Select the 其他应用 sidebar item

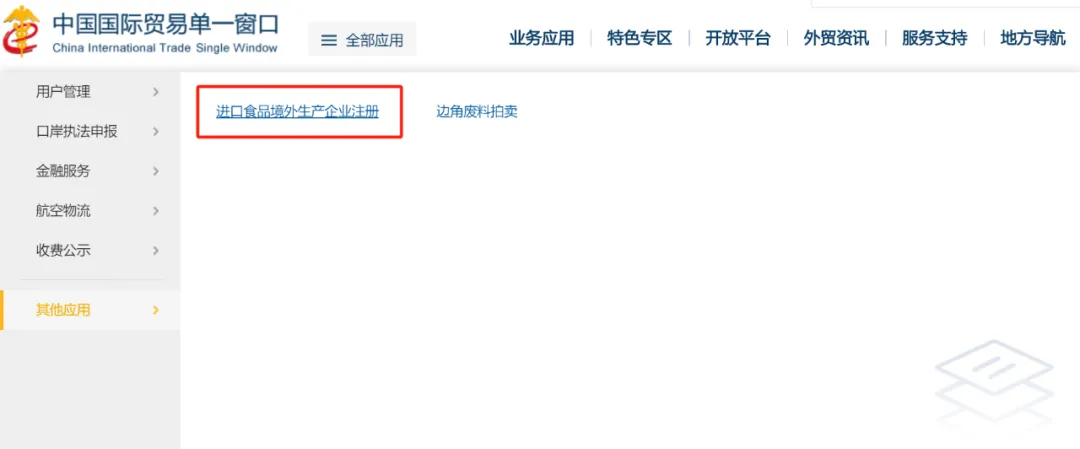[x=90, y=310]
